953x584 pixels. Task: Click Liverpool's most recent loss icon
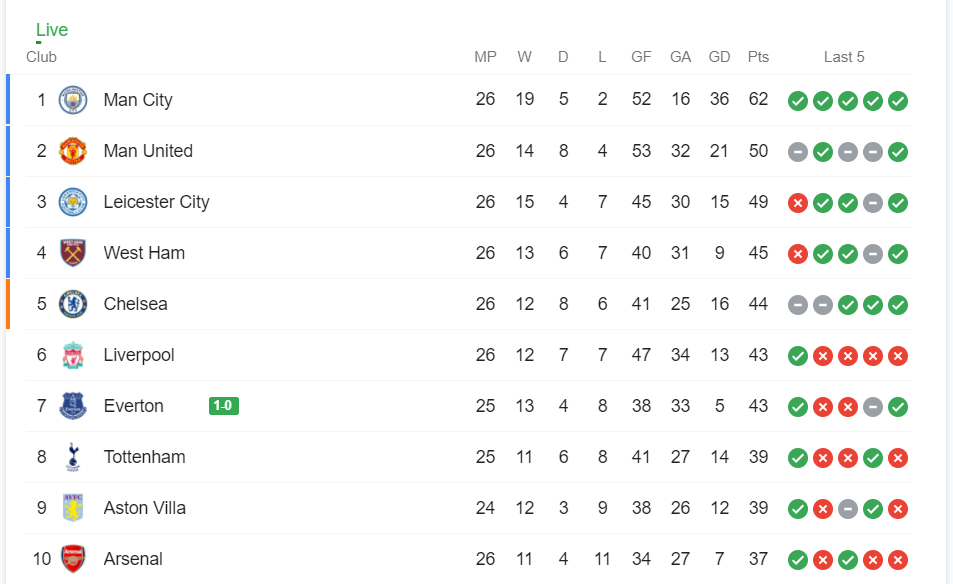click(898, 355)
